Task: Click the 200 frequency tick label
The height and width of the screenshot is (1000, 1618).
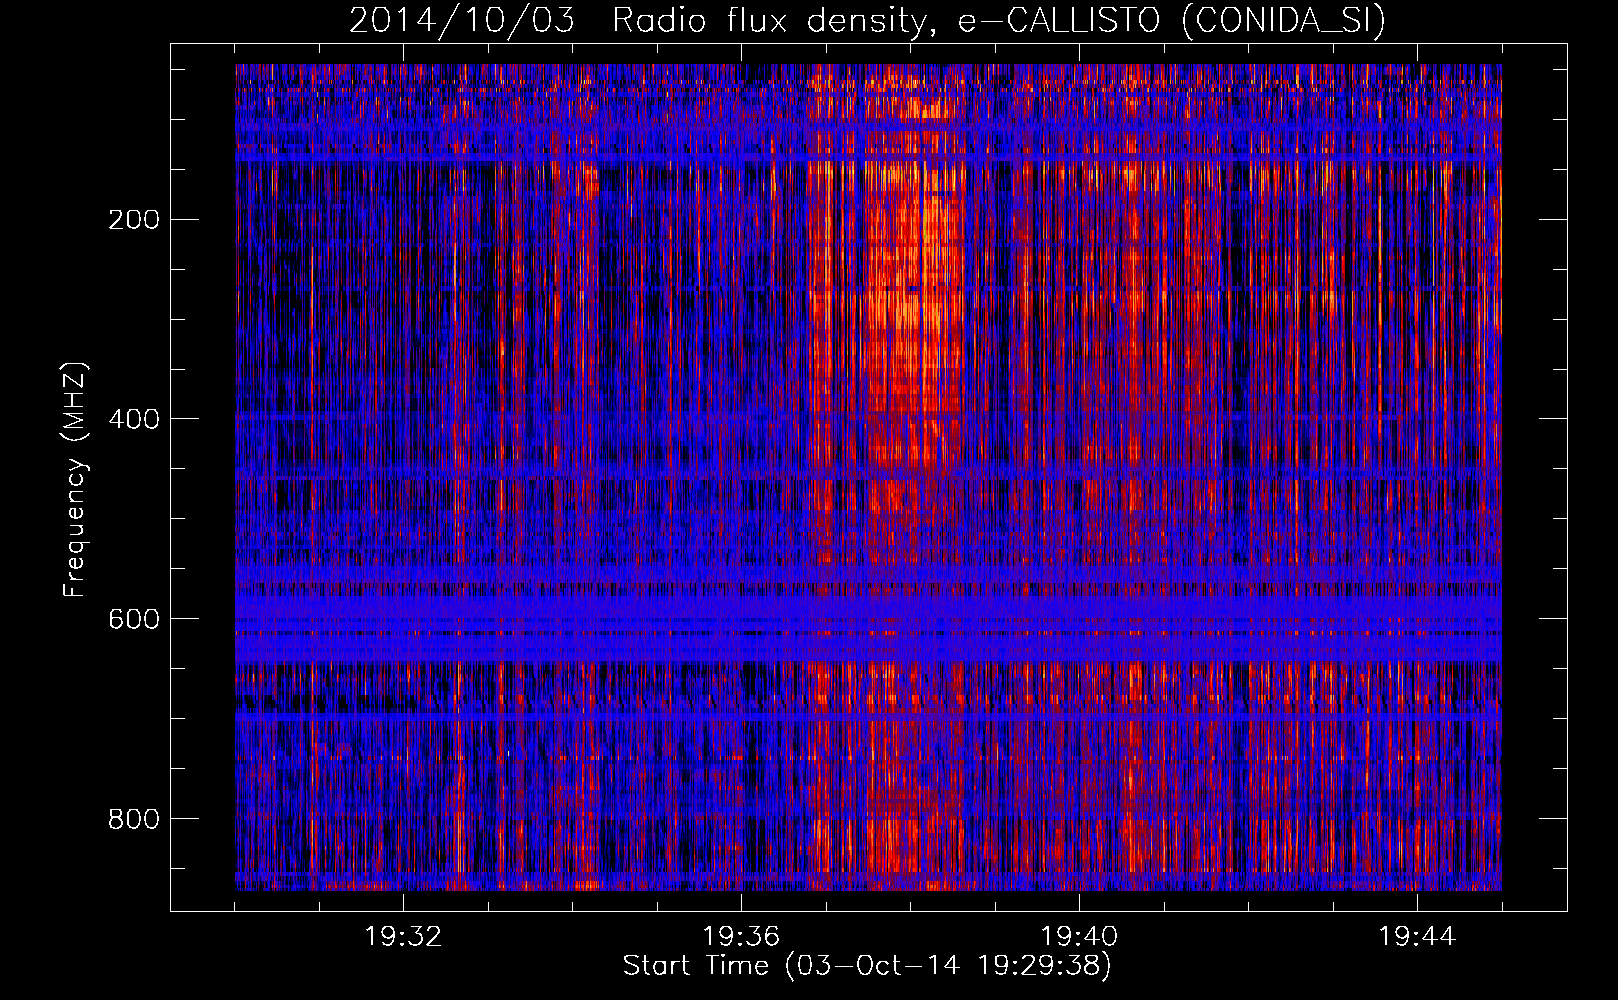Action: [133, 220]
